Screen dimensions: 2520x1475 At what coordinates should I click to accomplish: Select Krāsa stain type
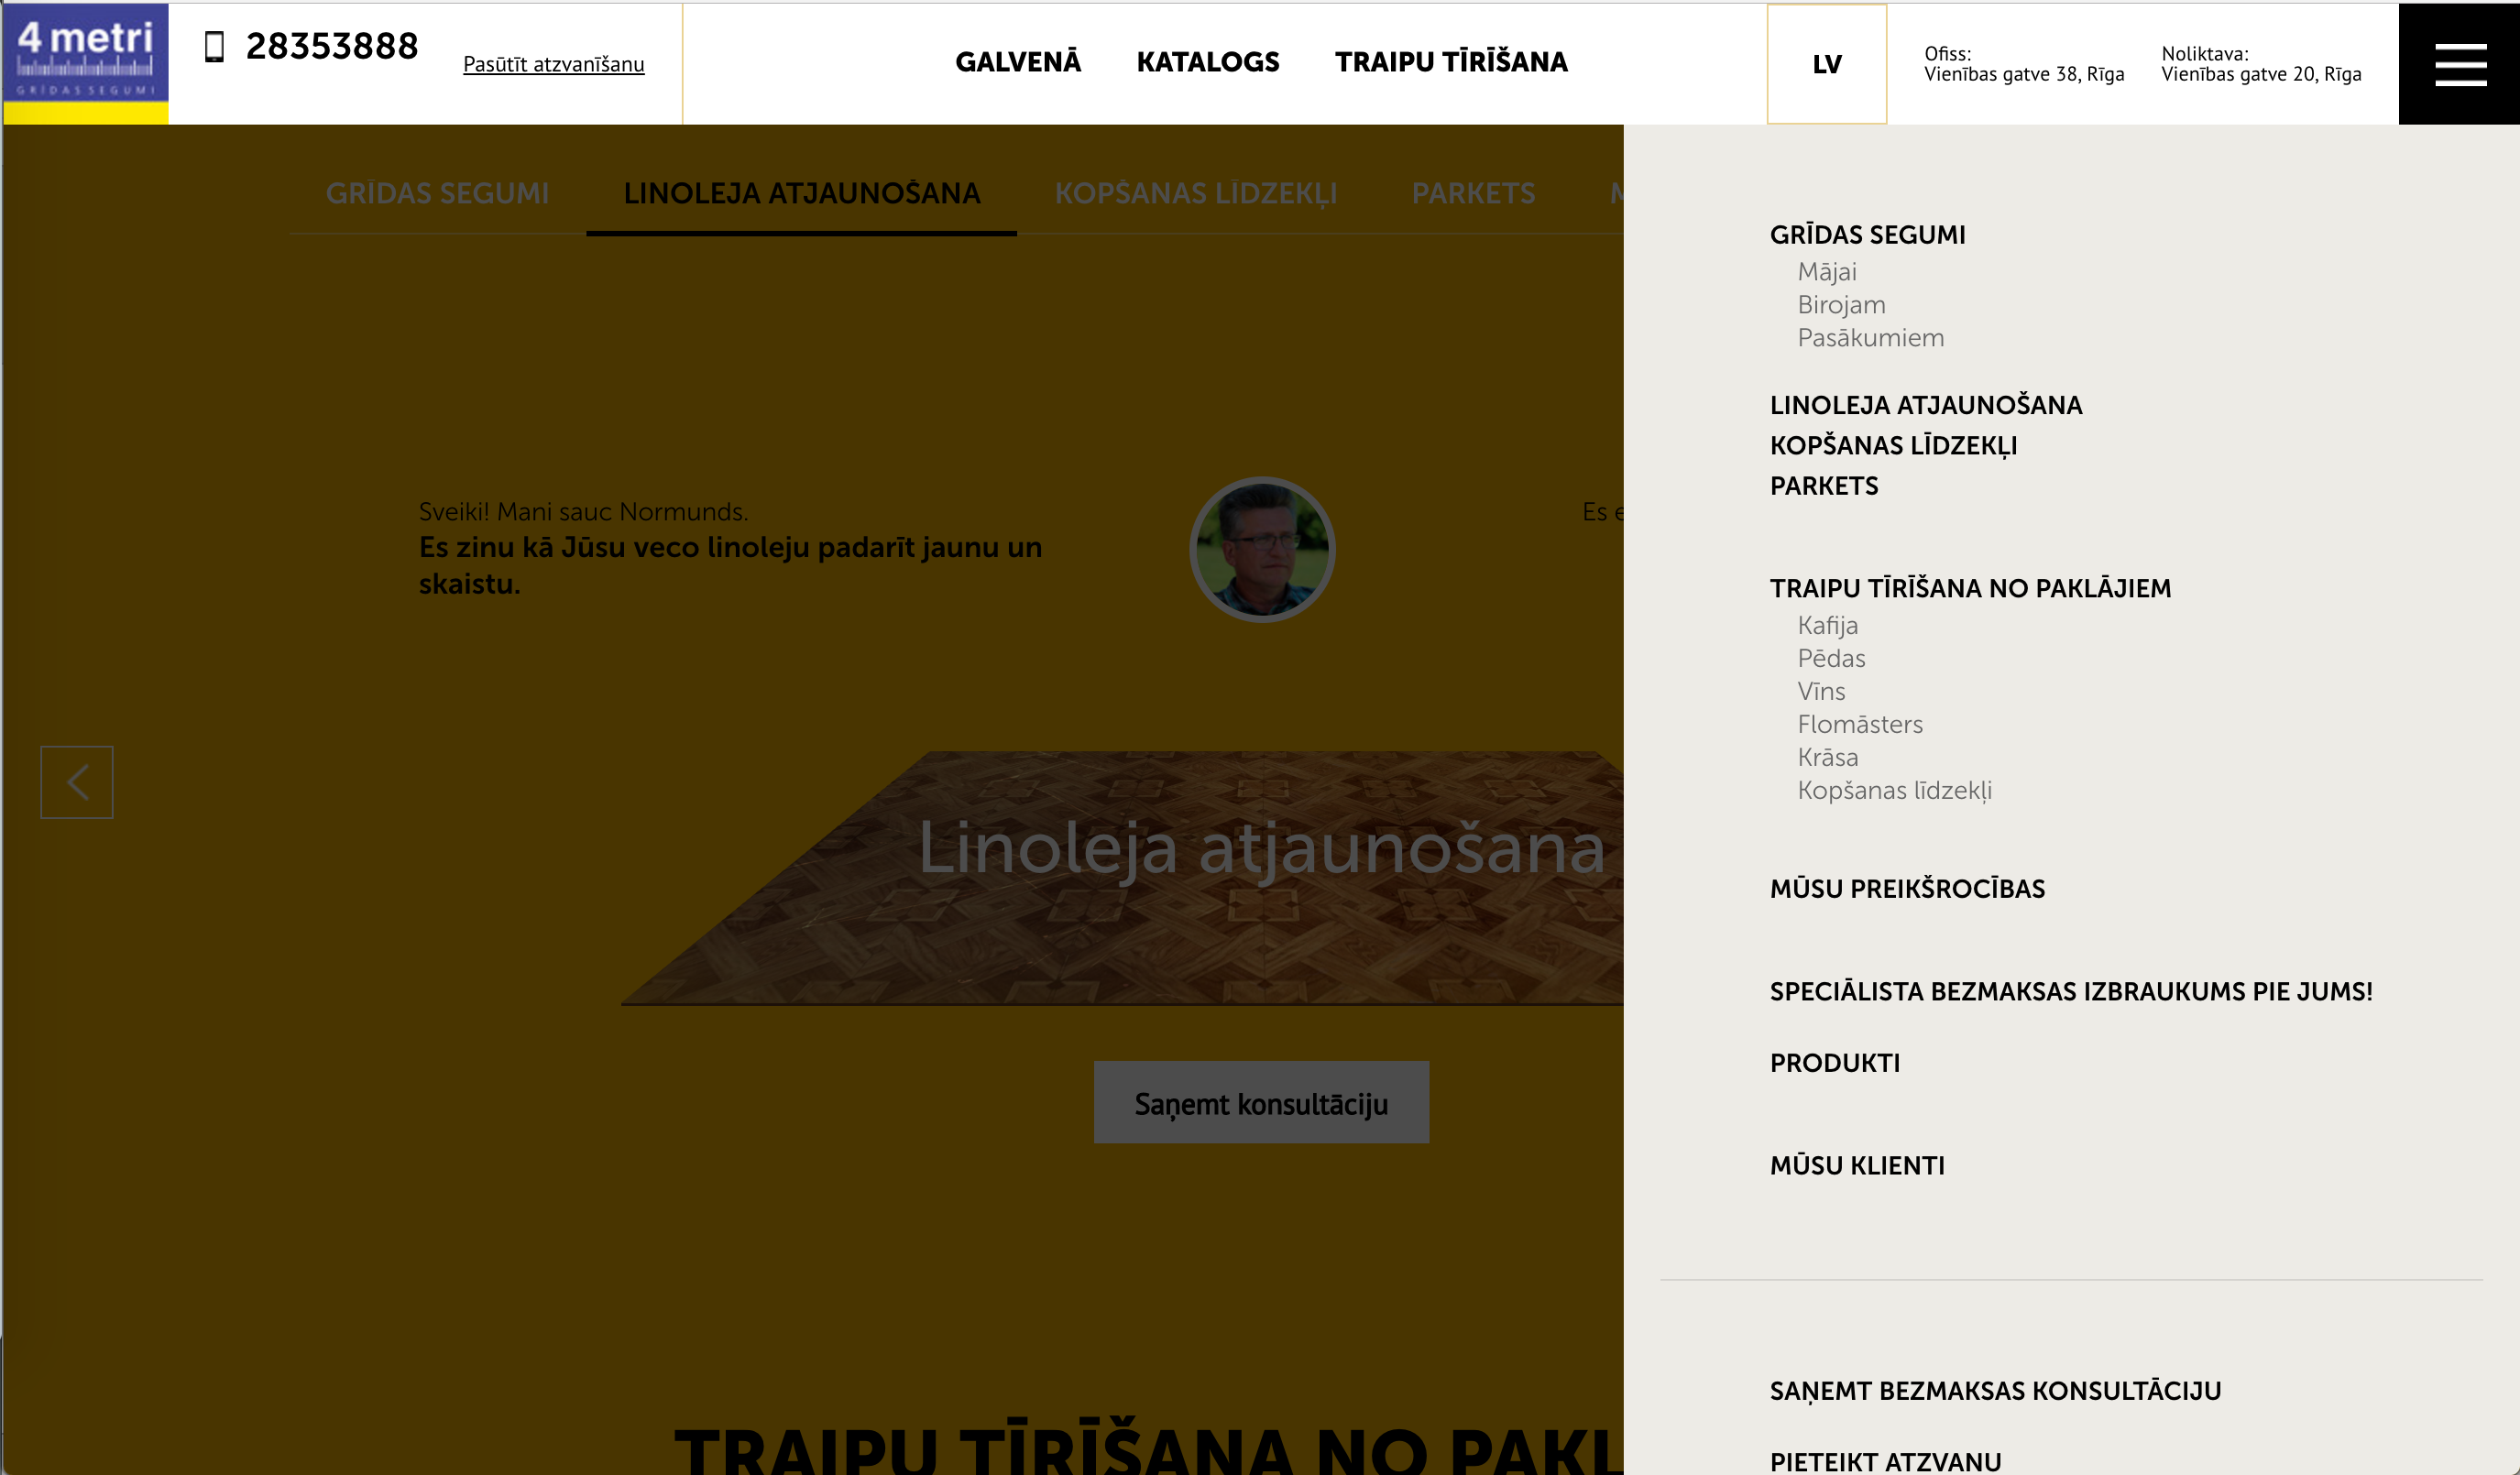click(1827, 757)
